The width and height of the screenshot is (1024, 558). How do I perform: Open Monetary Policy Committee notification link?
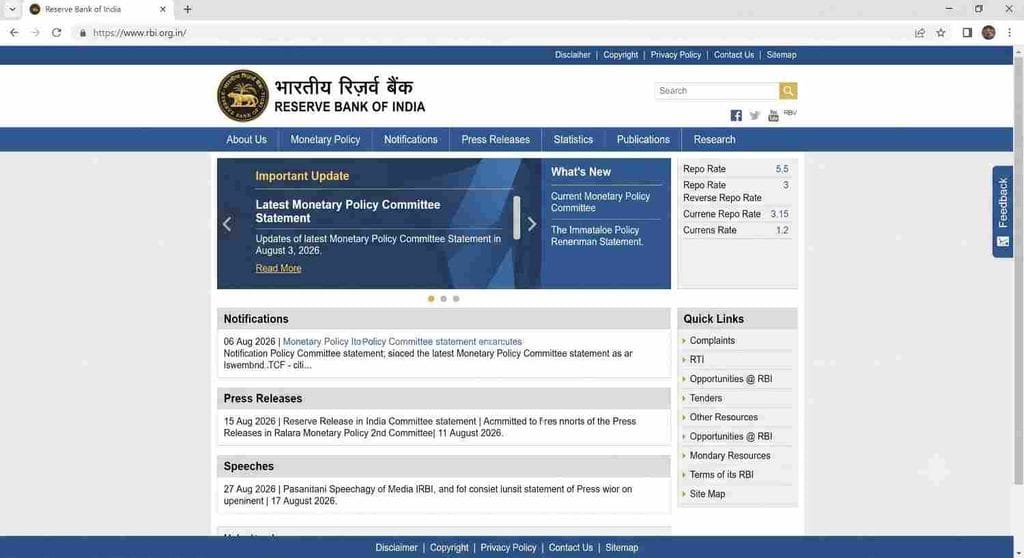(402, 342)
